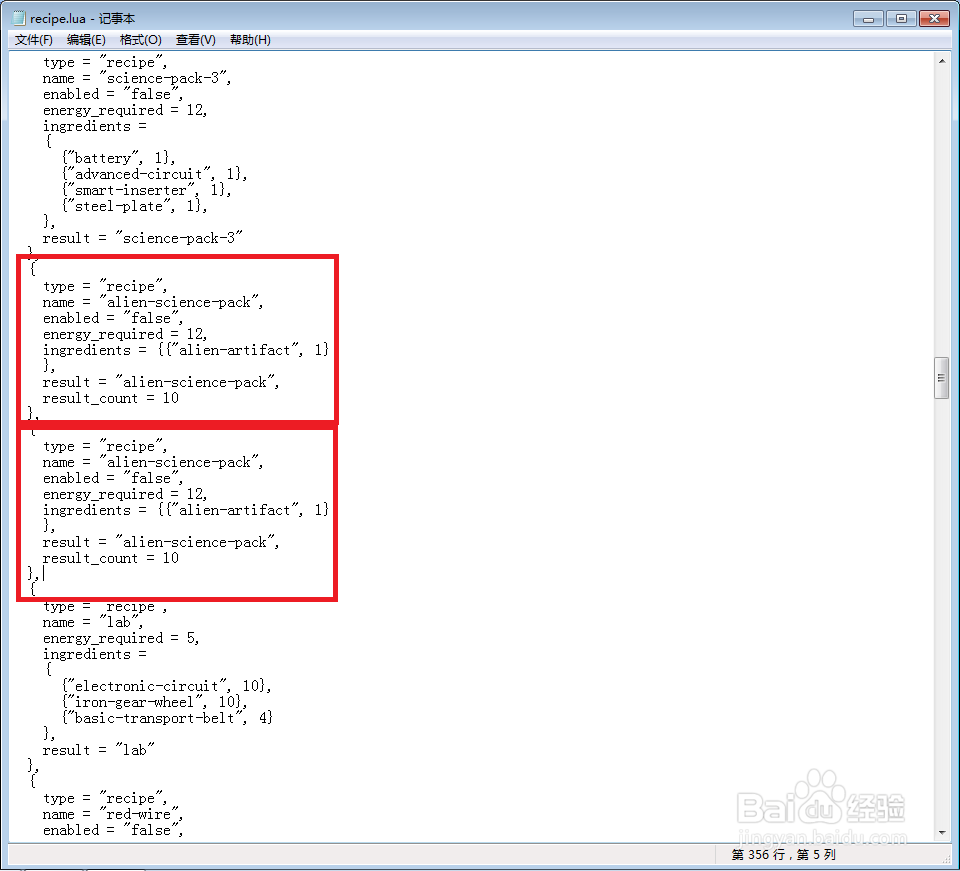The width and height of the screenshot is (960, 871).
Task: Click the {"advanced-circuit", 1} line
Action: [x=155, y=174]
